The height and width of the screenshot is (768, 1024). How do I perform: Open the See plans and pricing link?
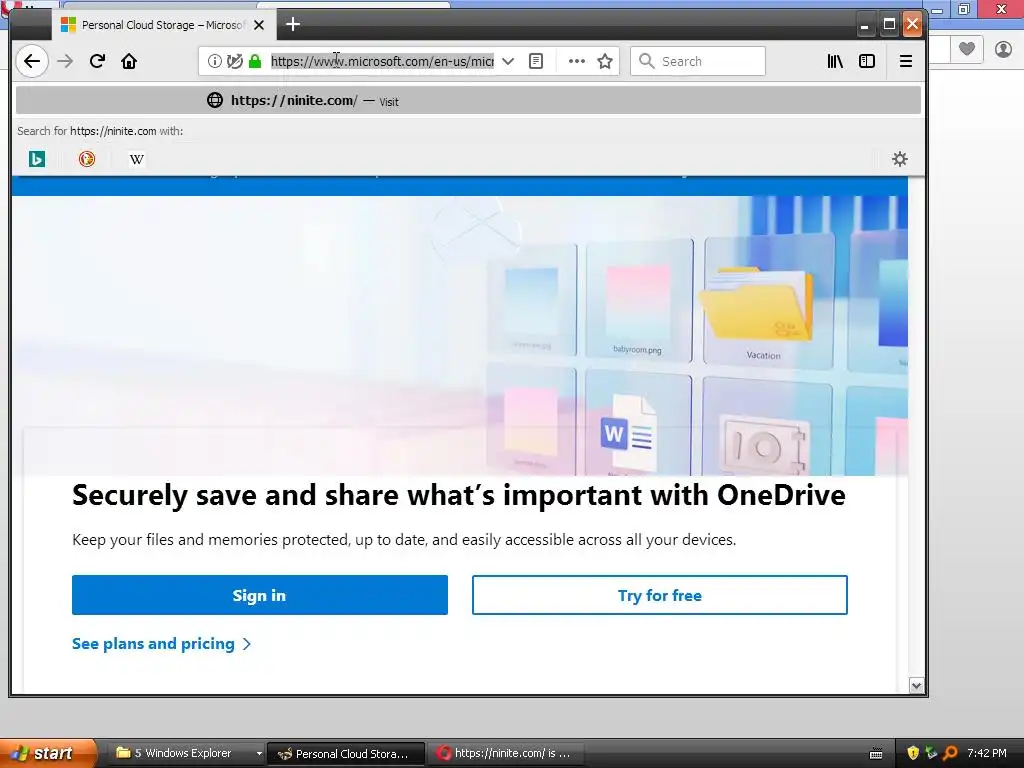[x=161, y=644]
